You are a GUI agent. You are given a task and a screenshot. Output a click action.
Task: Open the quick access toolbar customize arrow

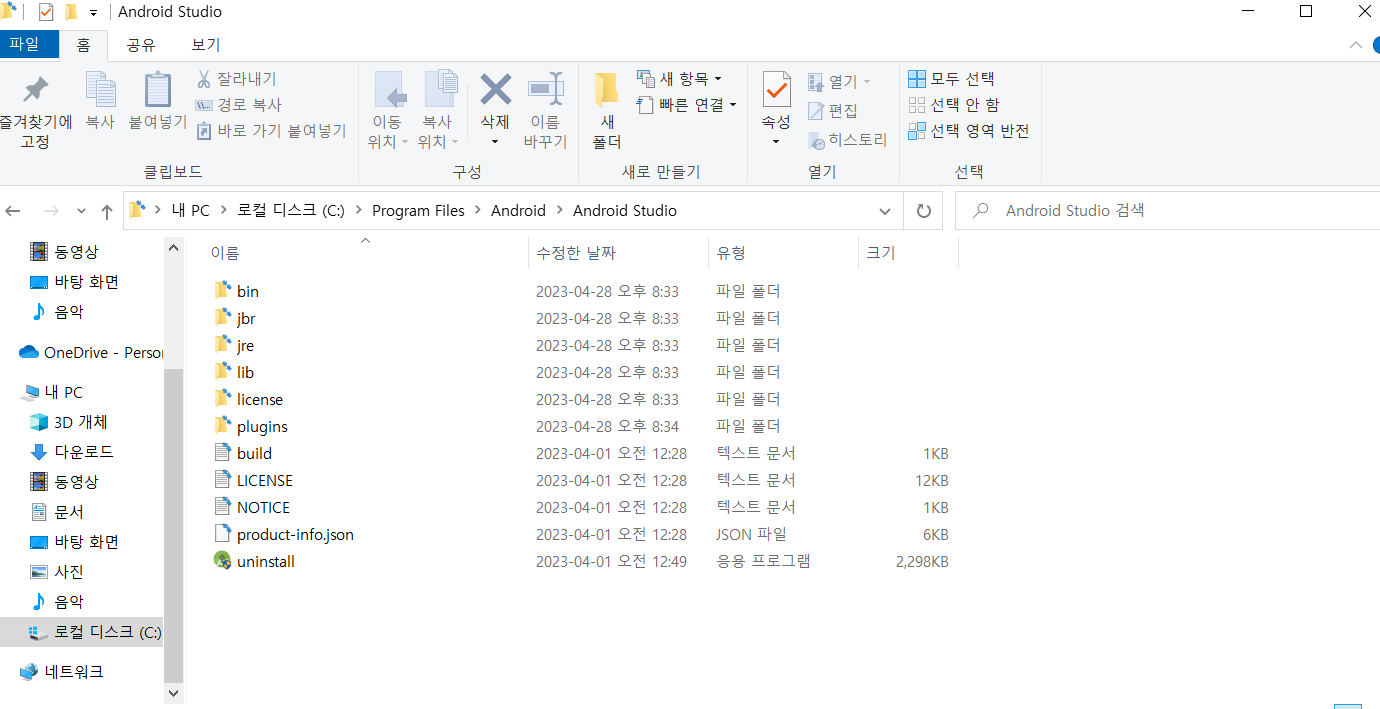[x=93, y=13]
